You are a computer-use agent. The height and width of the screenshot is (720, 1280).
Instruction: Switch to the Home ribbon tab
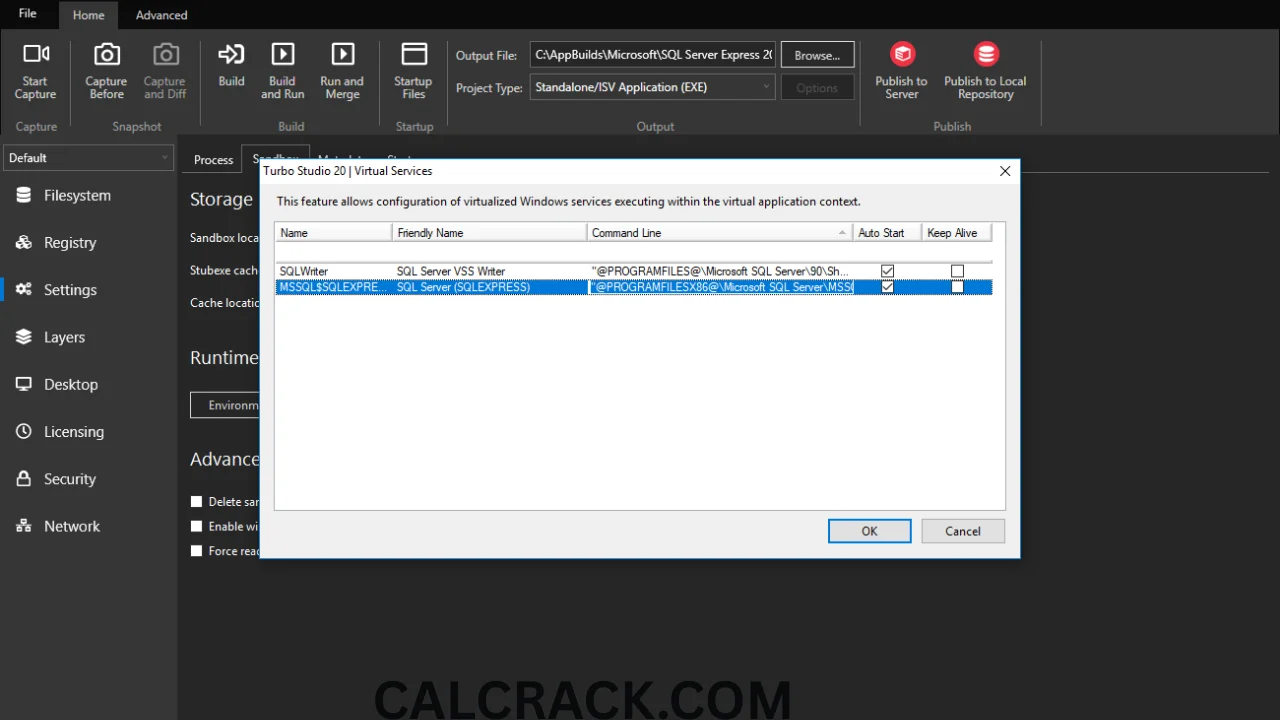[88, 15]
